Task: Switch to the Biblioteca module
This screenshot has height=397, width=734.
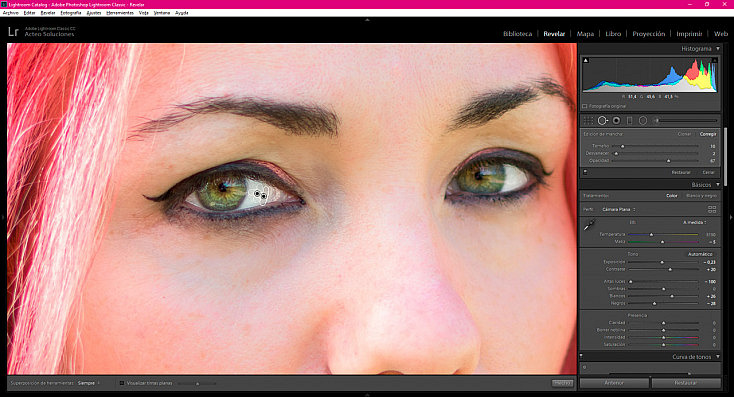Action: (x=517, y=34)
